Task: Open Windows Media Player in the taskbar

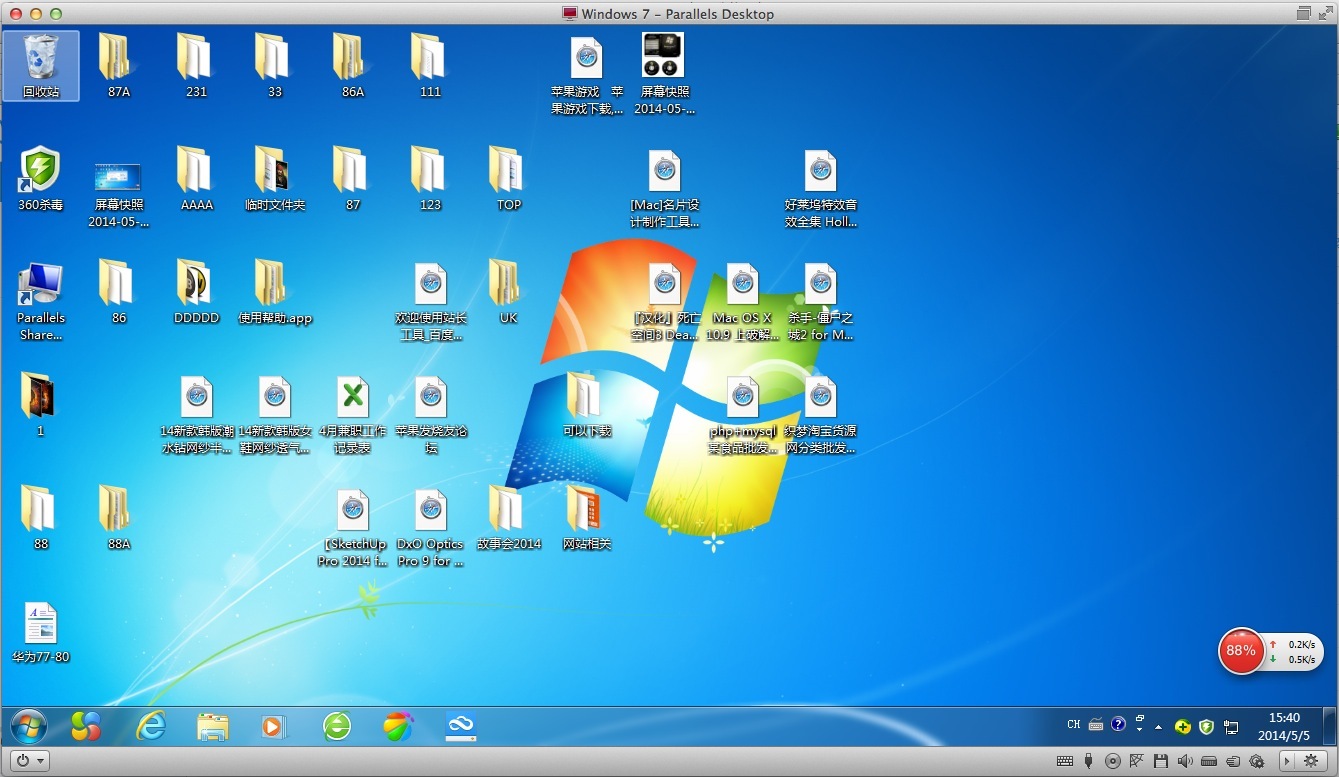Action: (273, 726)
